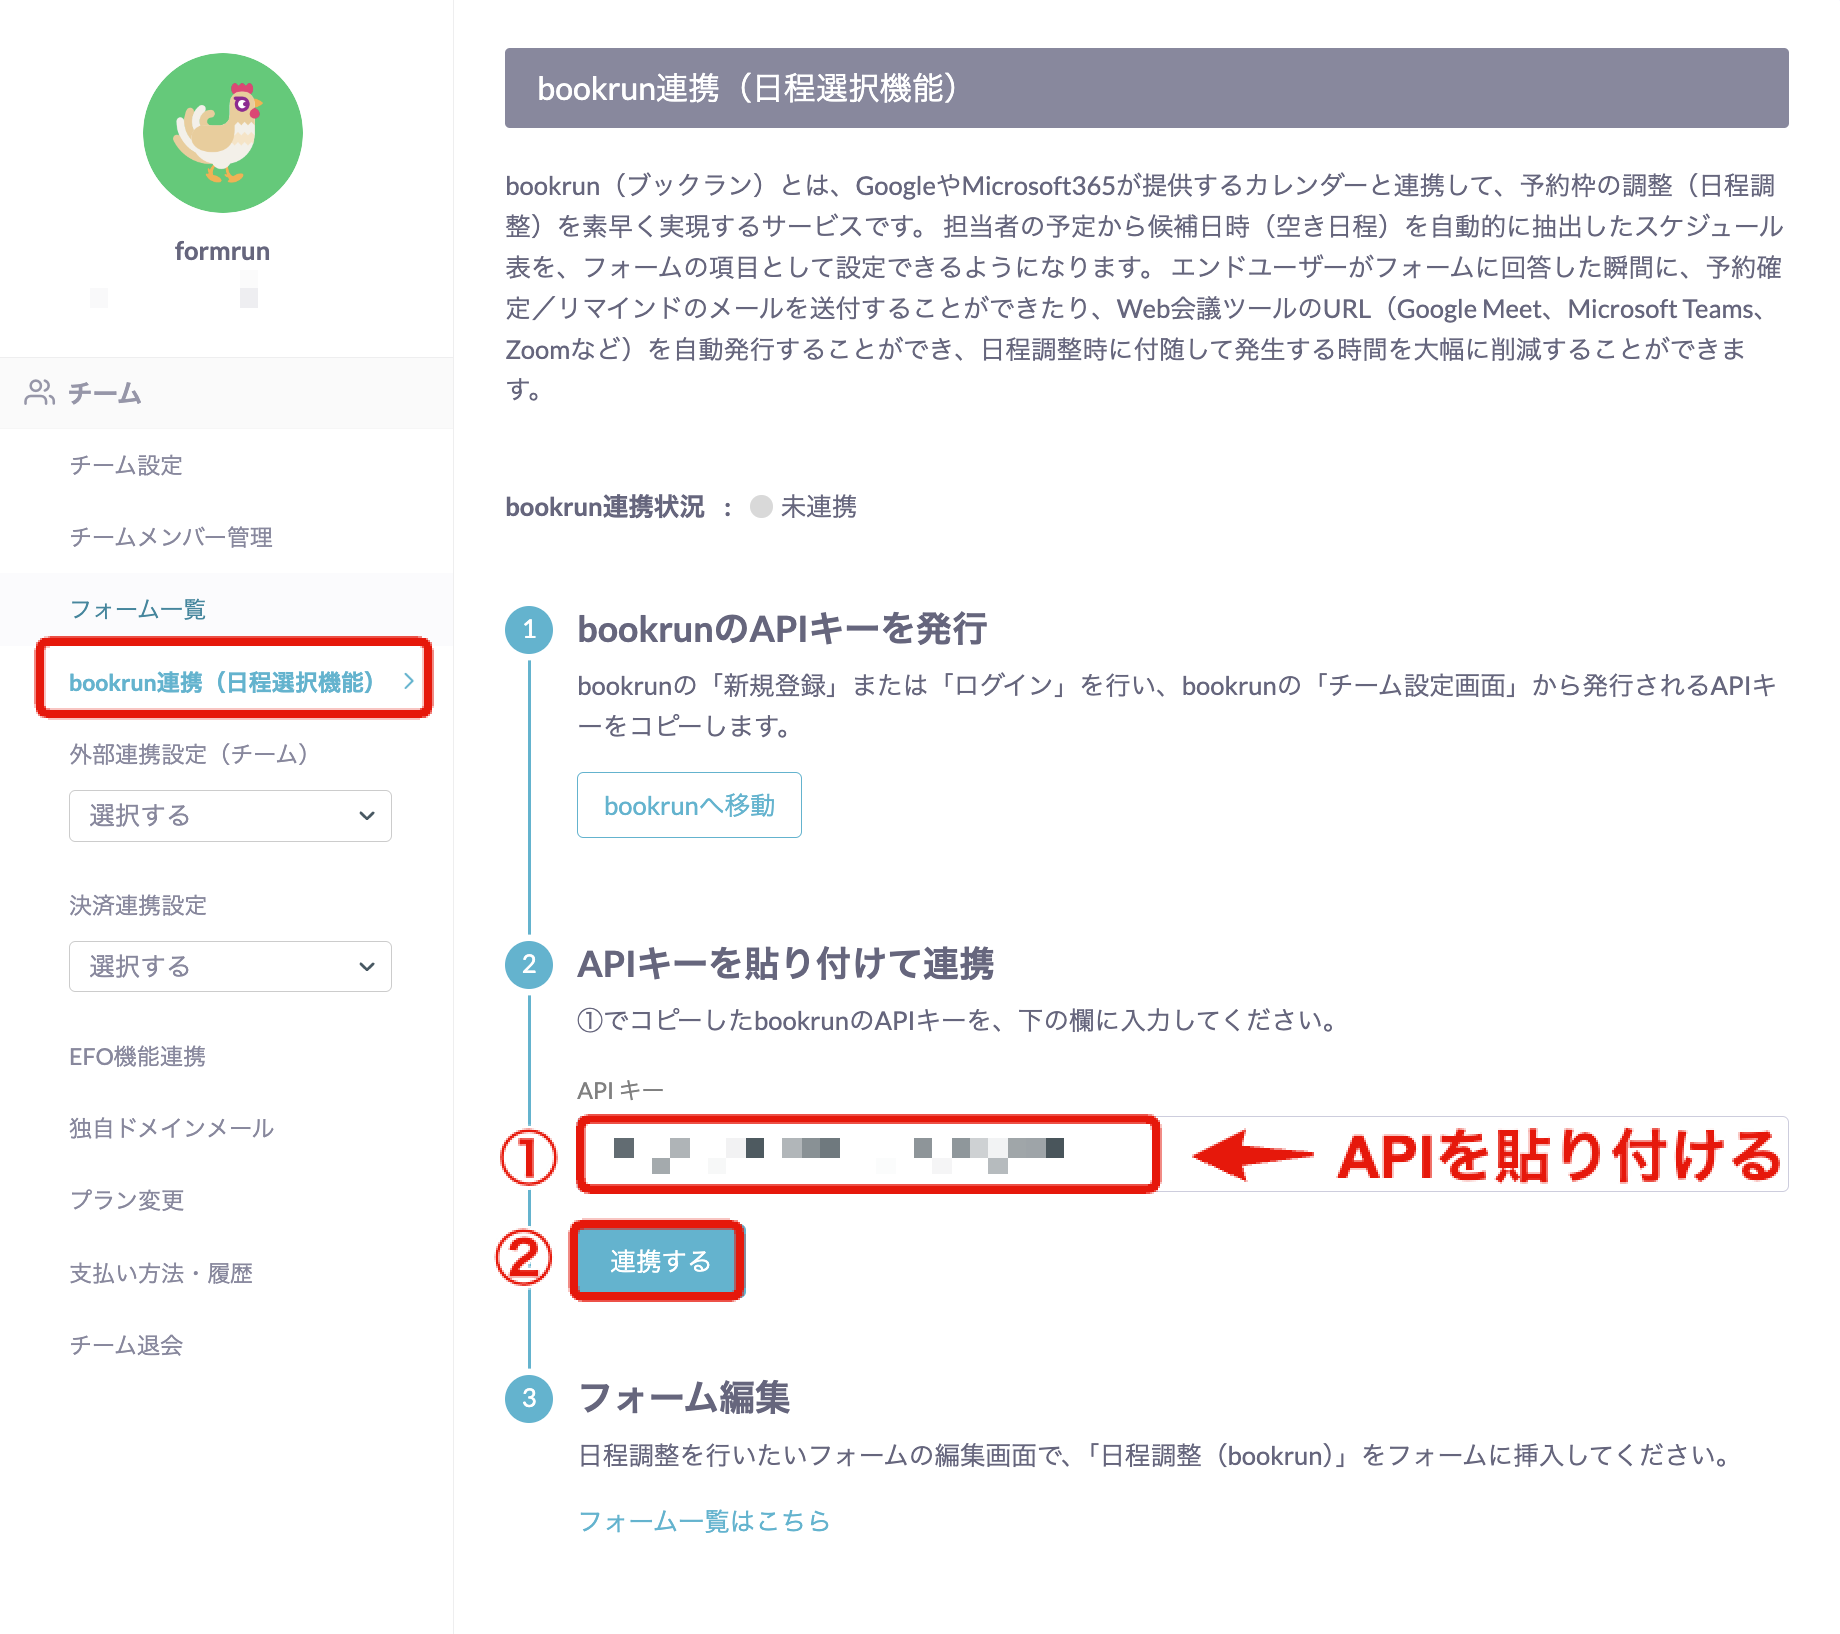This screenshot has height=1634, width=1840.
Task: Click 決済連携設定 label
Action: tap(138, 905)
